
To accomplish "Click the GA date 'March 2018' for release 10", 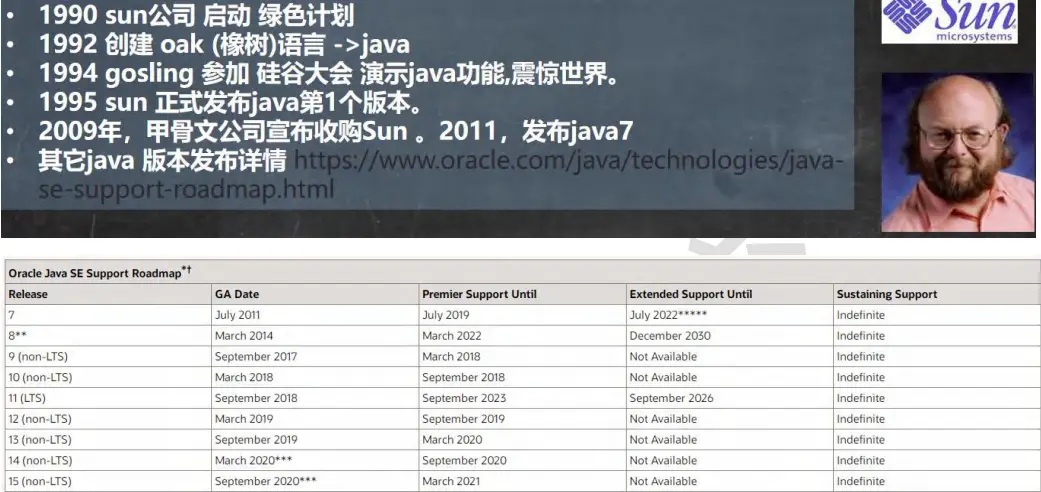I will (244, 377).
